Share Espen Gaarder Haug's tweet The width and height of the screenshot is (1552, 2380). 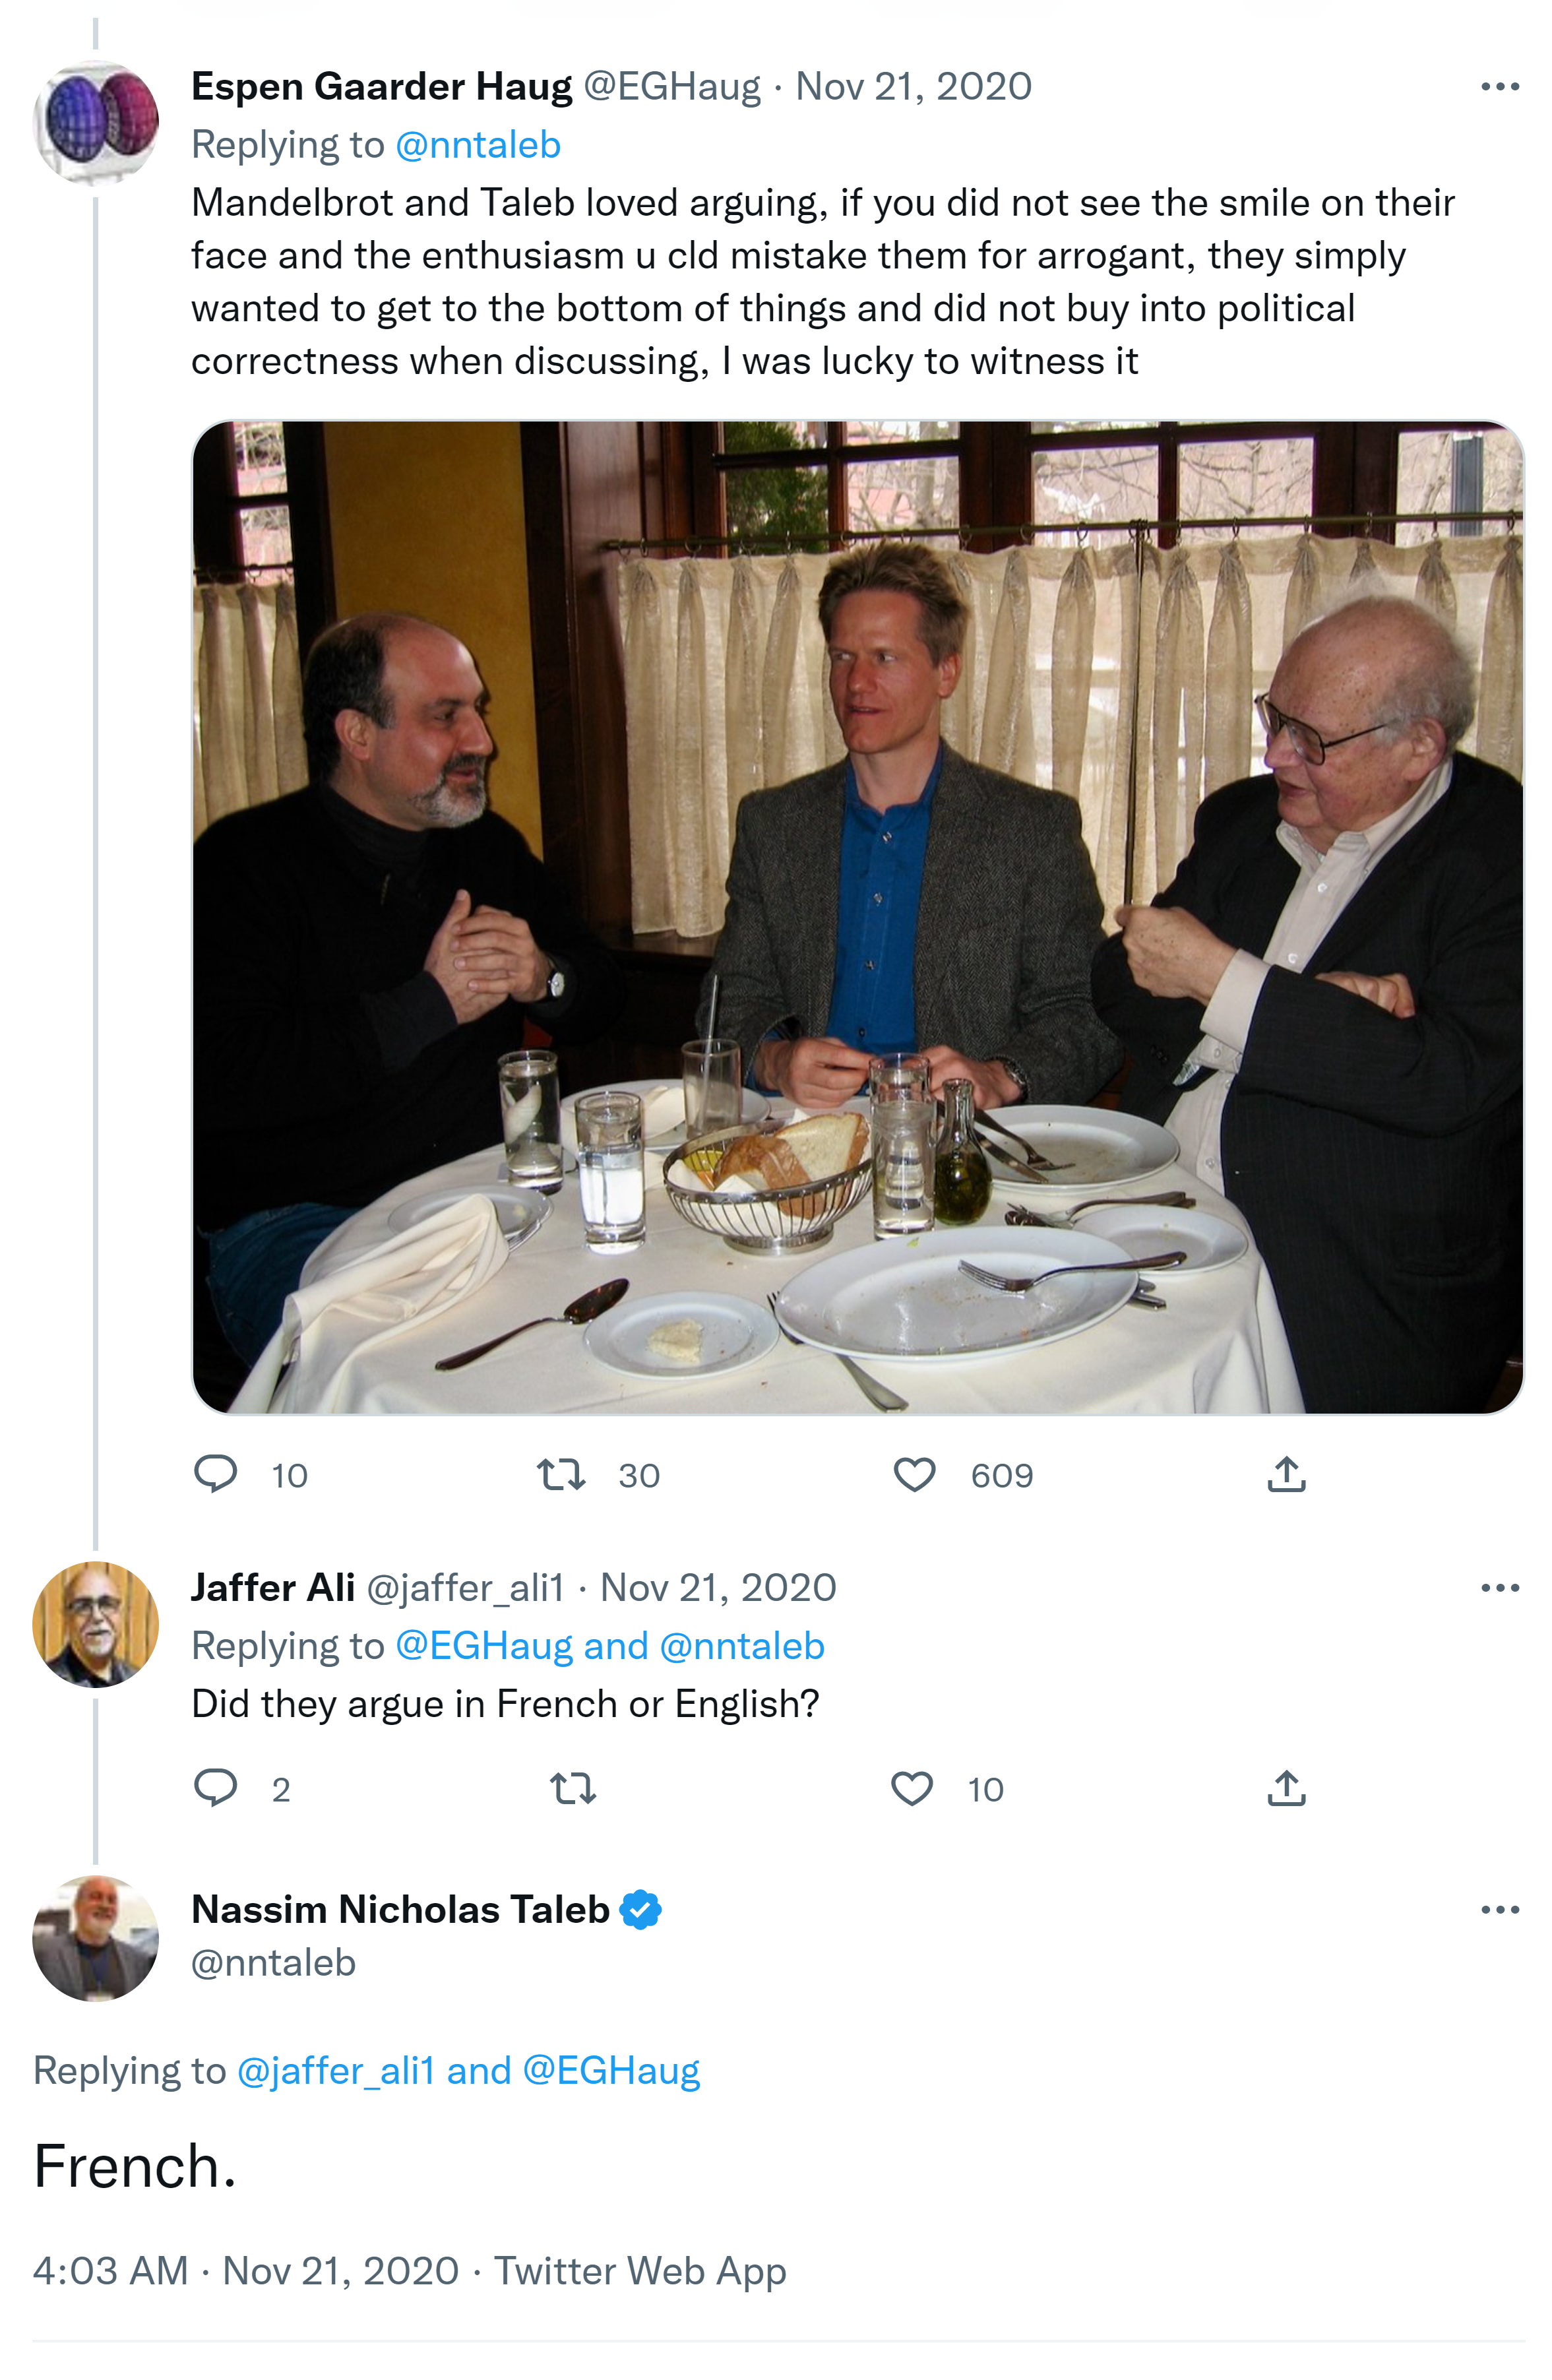coord(1286,1474)
